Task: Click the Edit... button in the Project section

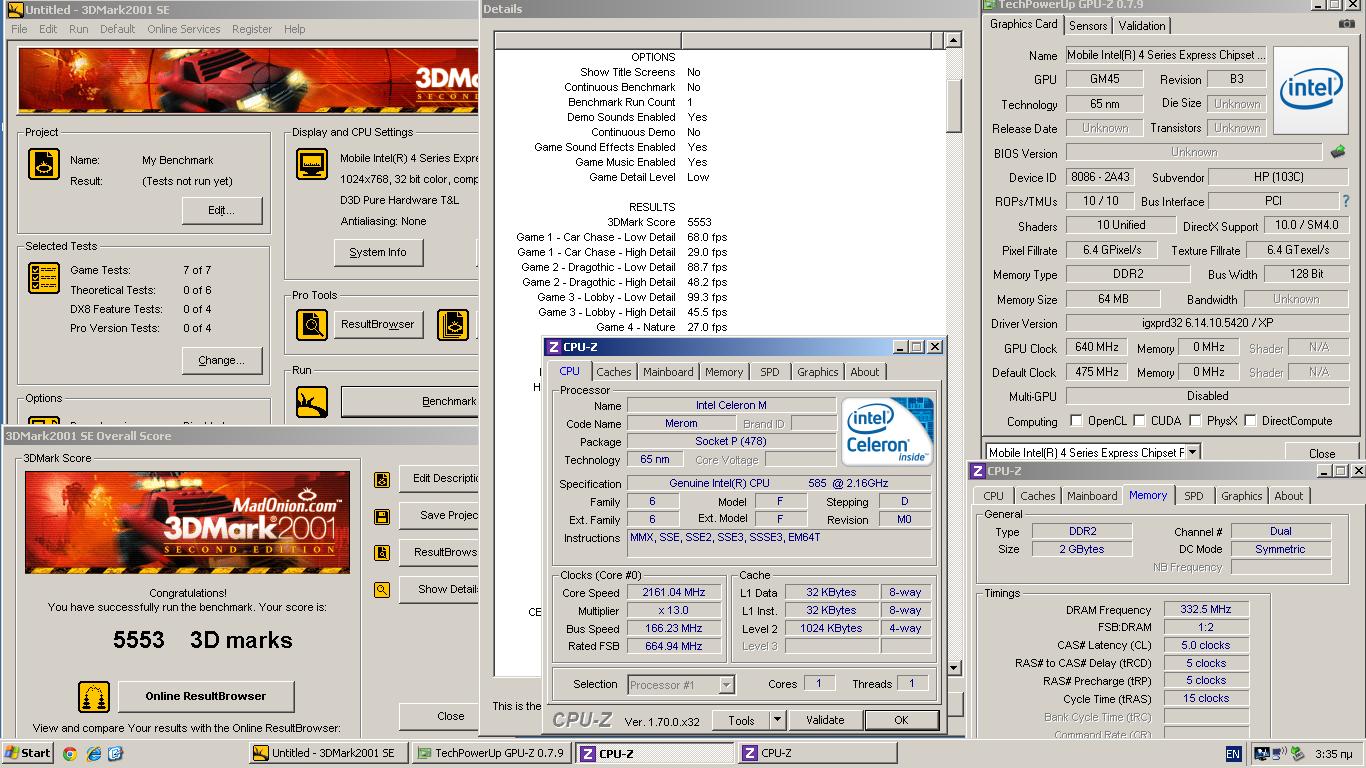Action: click(222, 211)
